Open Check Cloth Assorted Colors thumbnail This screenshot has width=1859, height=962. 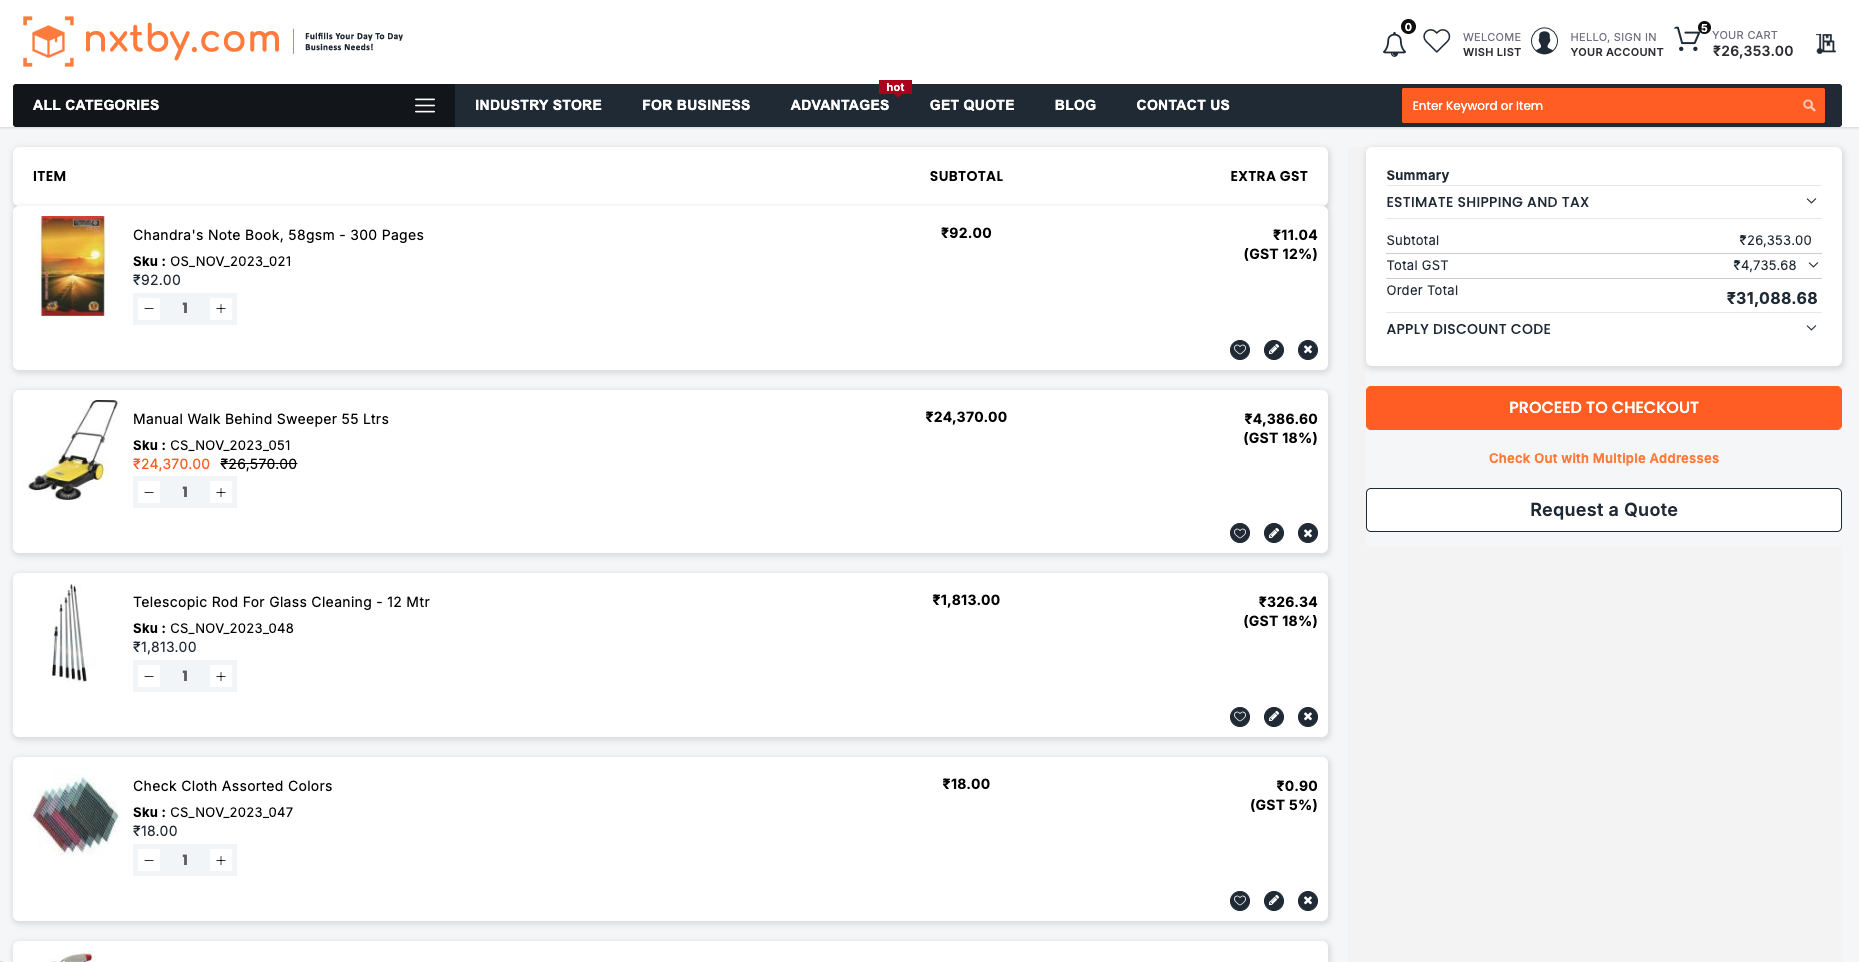pos(75,816)
